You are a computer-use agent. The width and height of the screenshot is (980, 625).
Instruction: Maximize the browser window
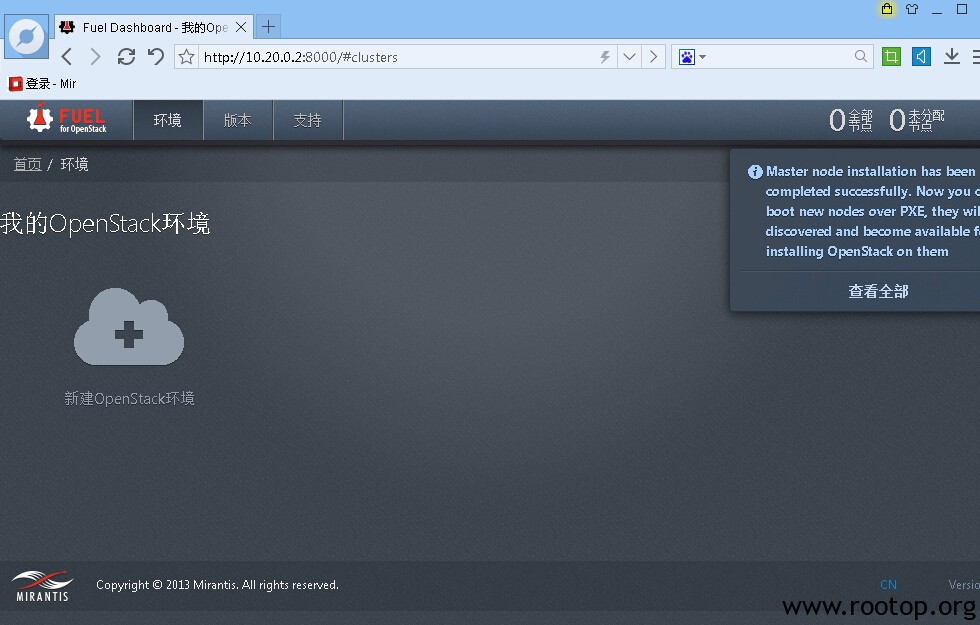[962, 9]
